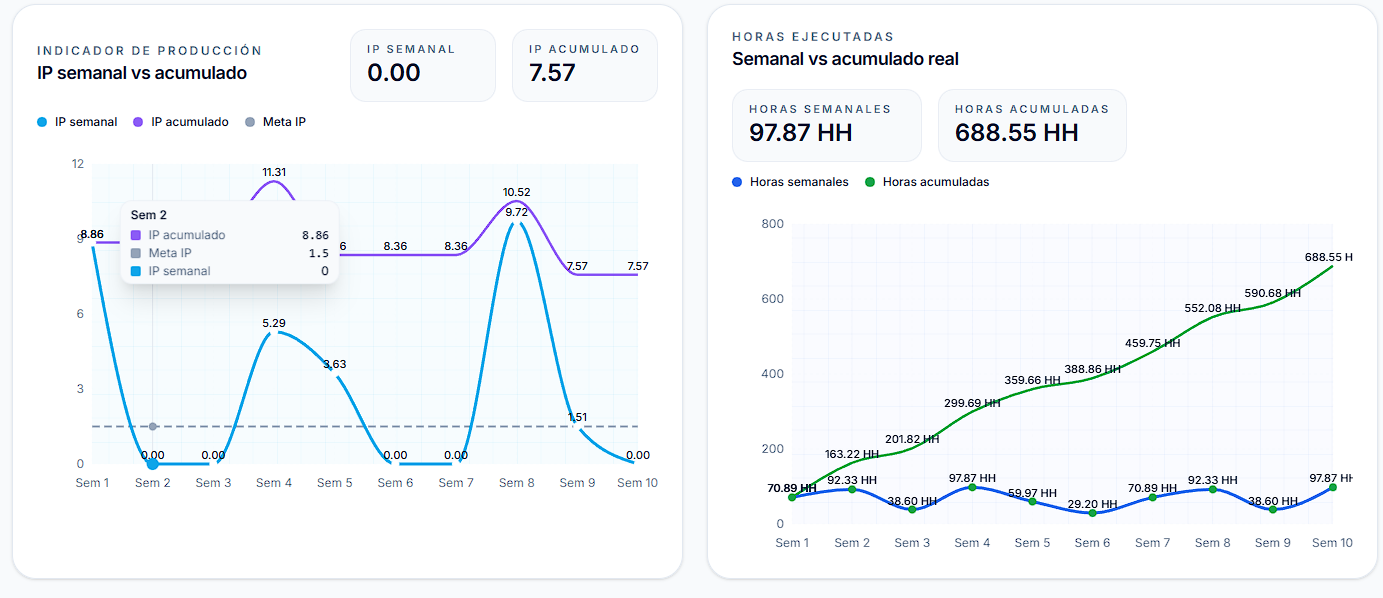Select the HORAS SEMANALES 97.87 HH card
Image resolution: width=1383 pixels, height=598 pixels.
point(826,125)
